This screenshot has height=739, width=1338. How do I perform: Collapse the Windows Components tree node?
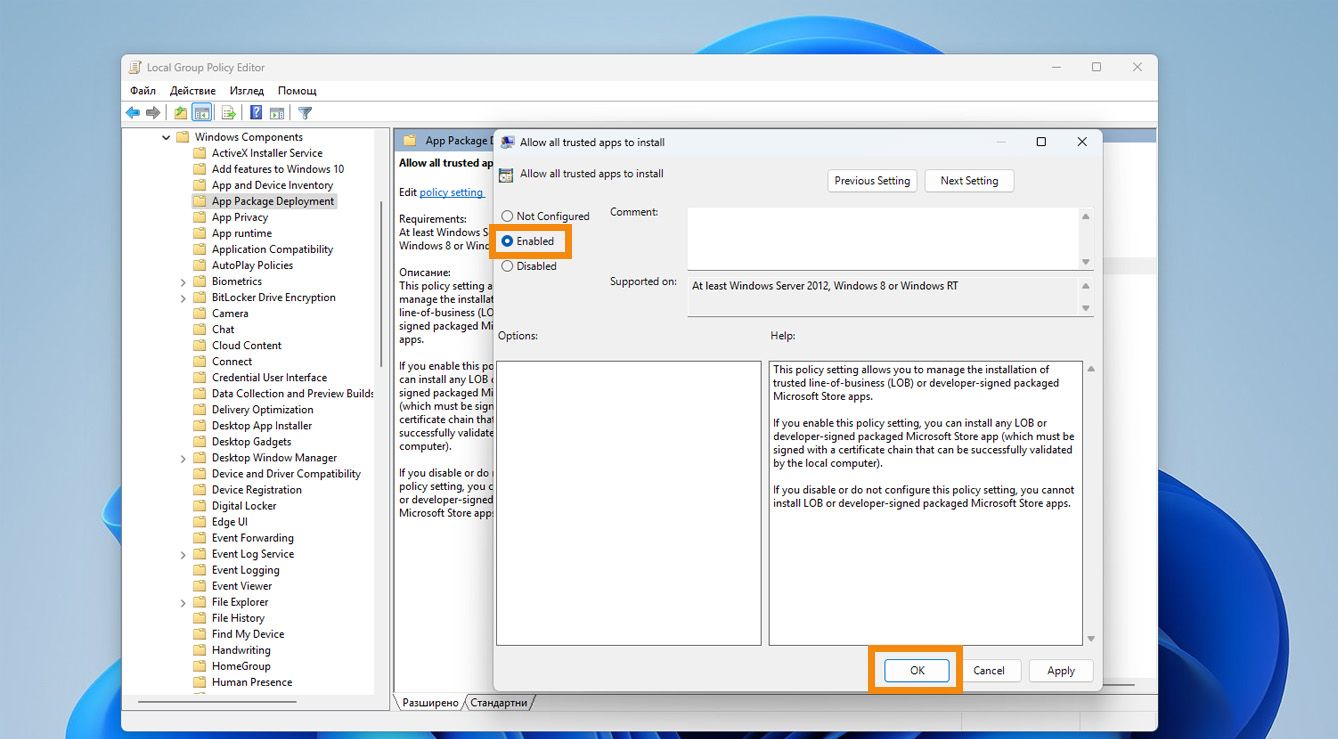(x=166, y=137)
